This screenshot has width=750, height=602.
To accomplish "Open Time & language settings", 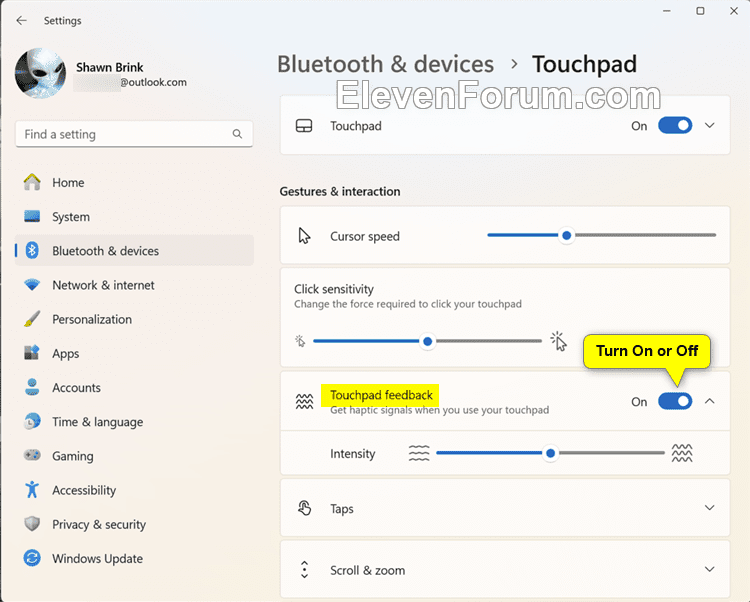I will pos(134,422).
